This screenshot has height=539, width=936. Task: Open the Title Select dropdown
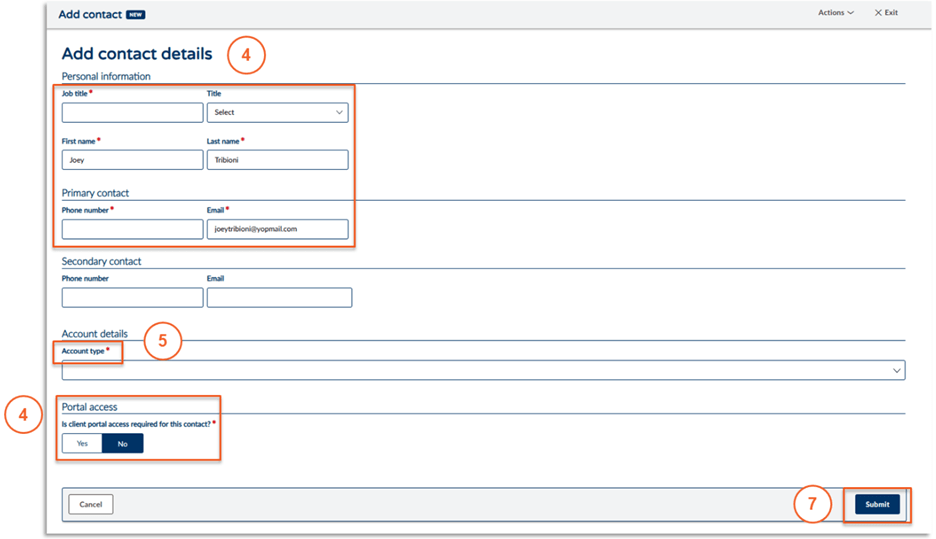coord(277,113)
